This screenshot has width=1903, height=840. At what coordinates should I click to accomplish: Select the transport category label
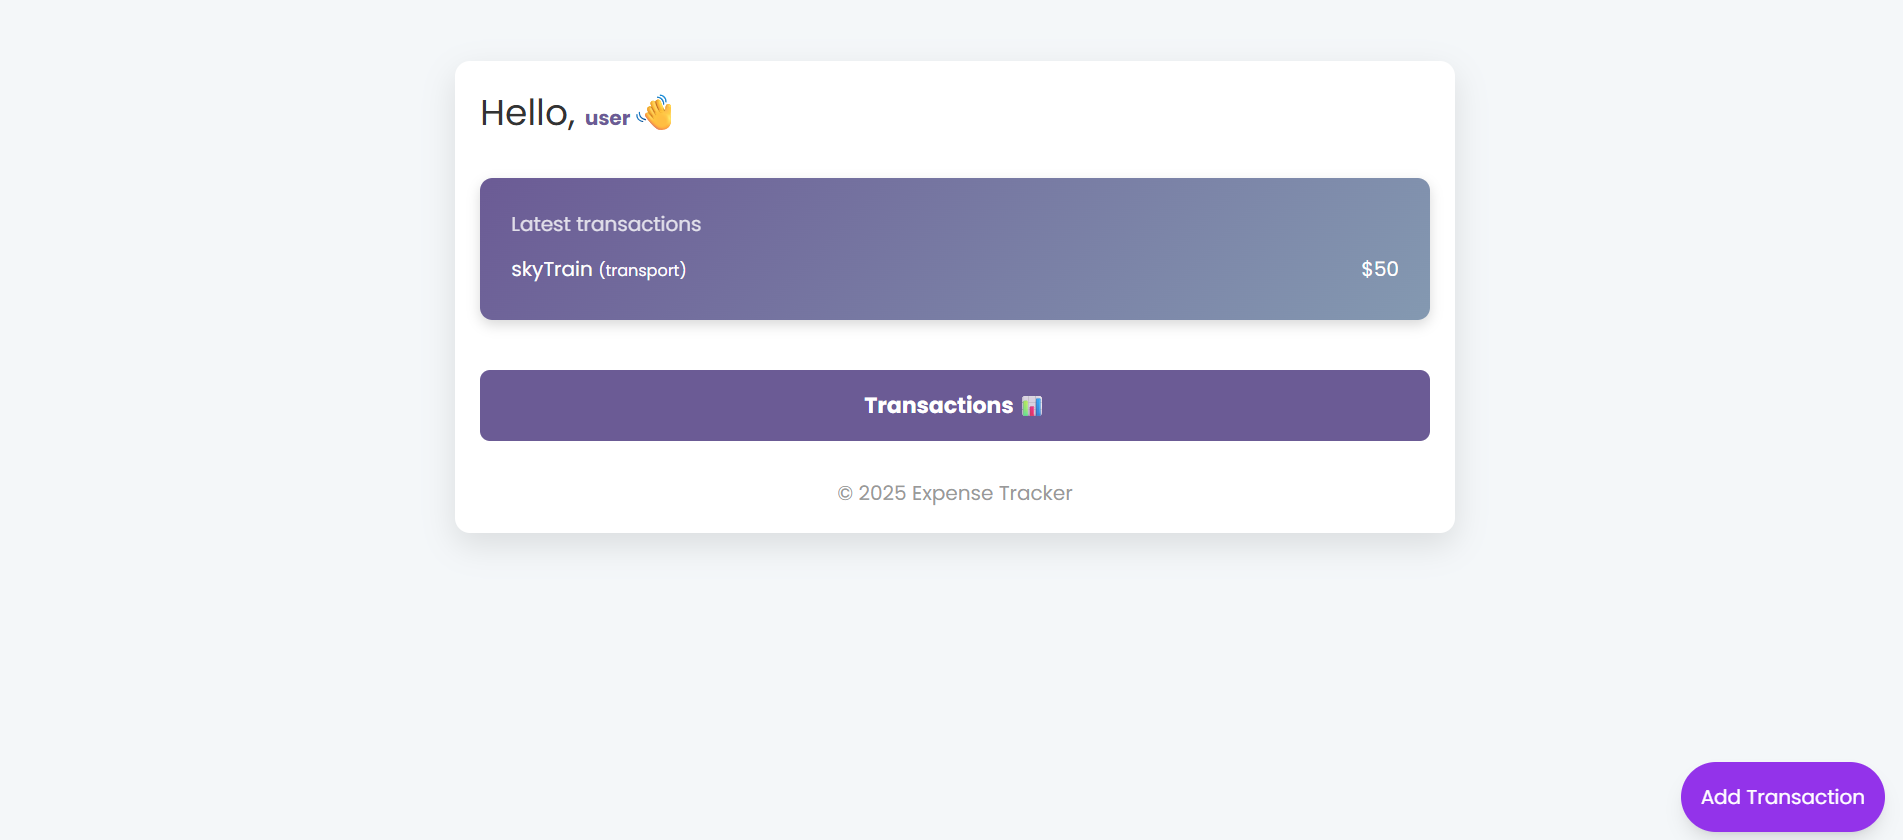(641, 270)
